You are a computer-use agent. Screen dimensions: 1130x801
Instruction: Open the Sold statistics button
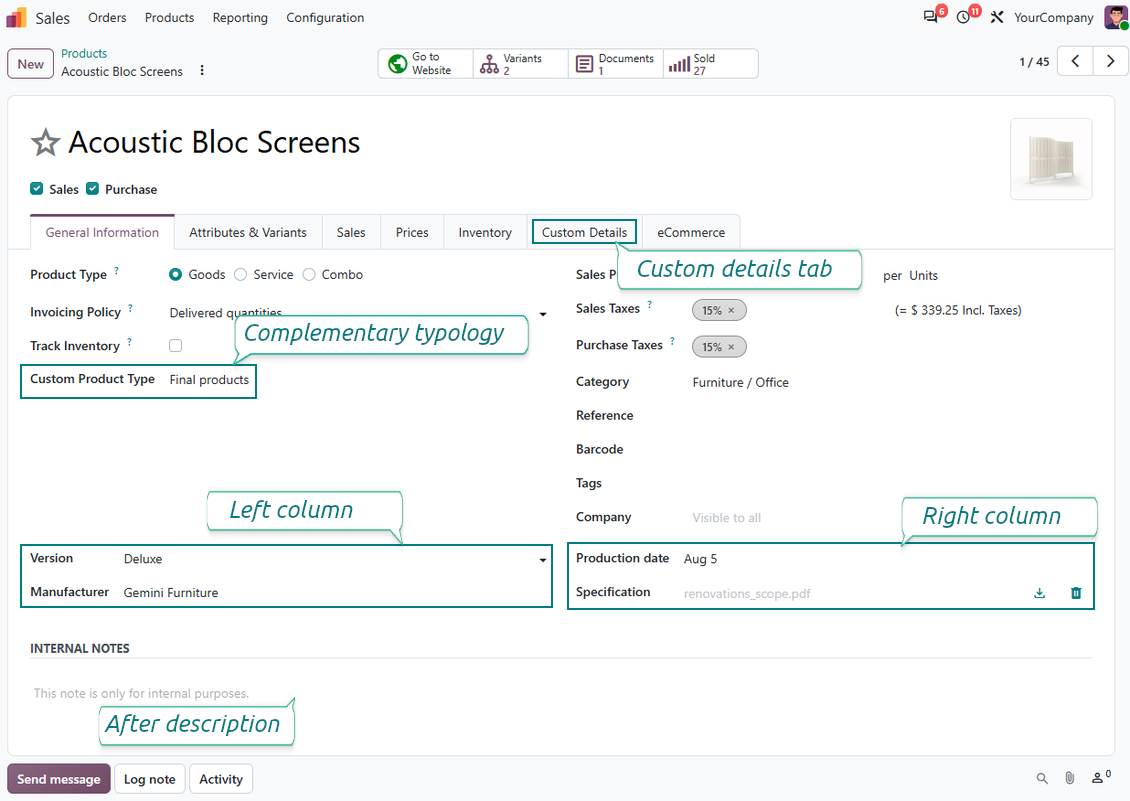coord(711,63)
